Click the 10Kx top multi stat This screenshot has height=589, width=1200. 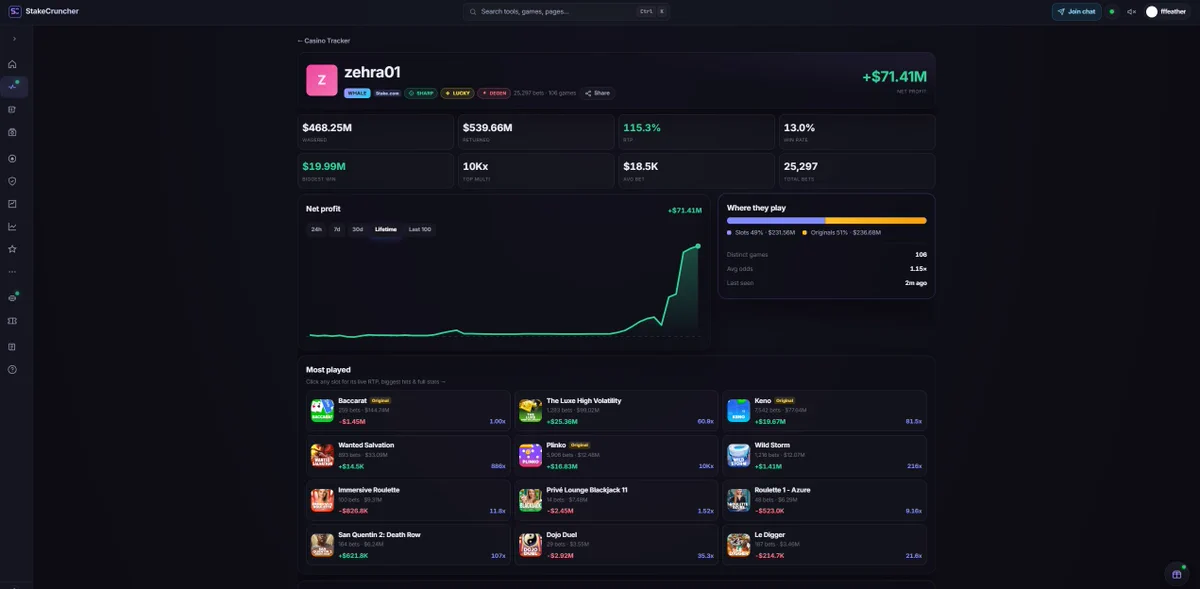coord(536,171)
